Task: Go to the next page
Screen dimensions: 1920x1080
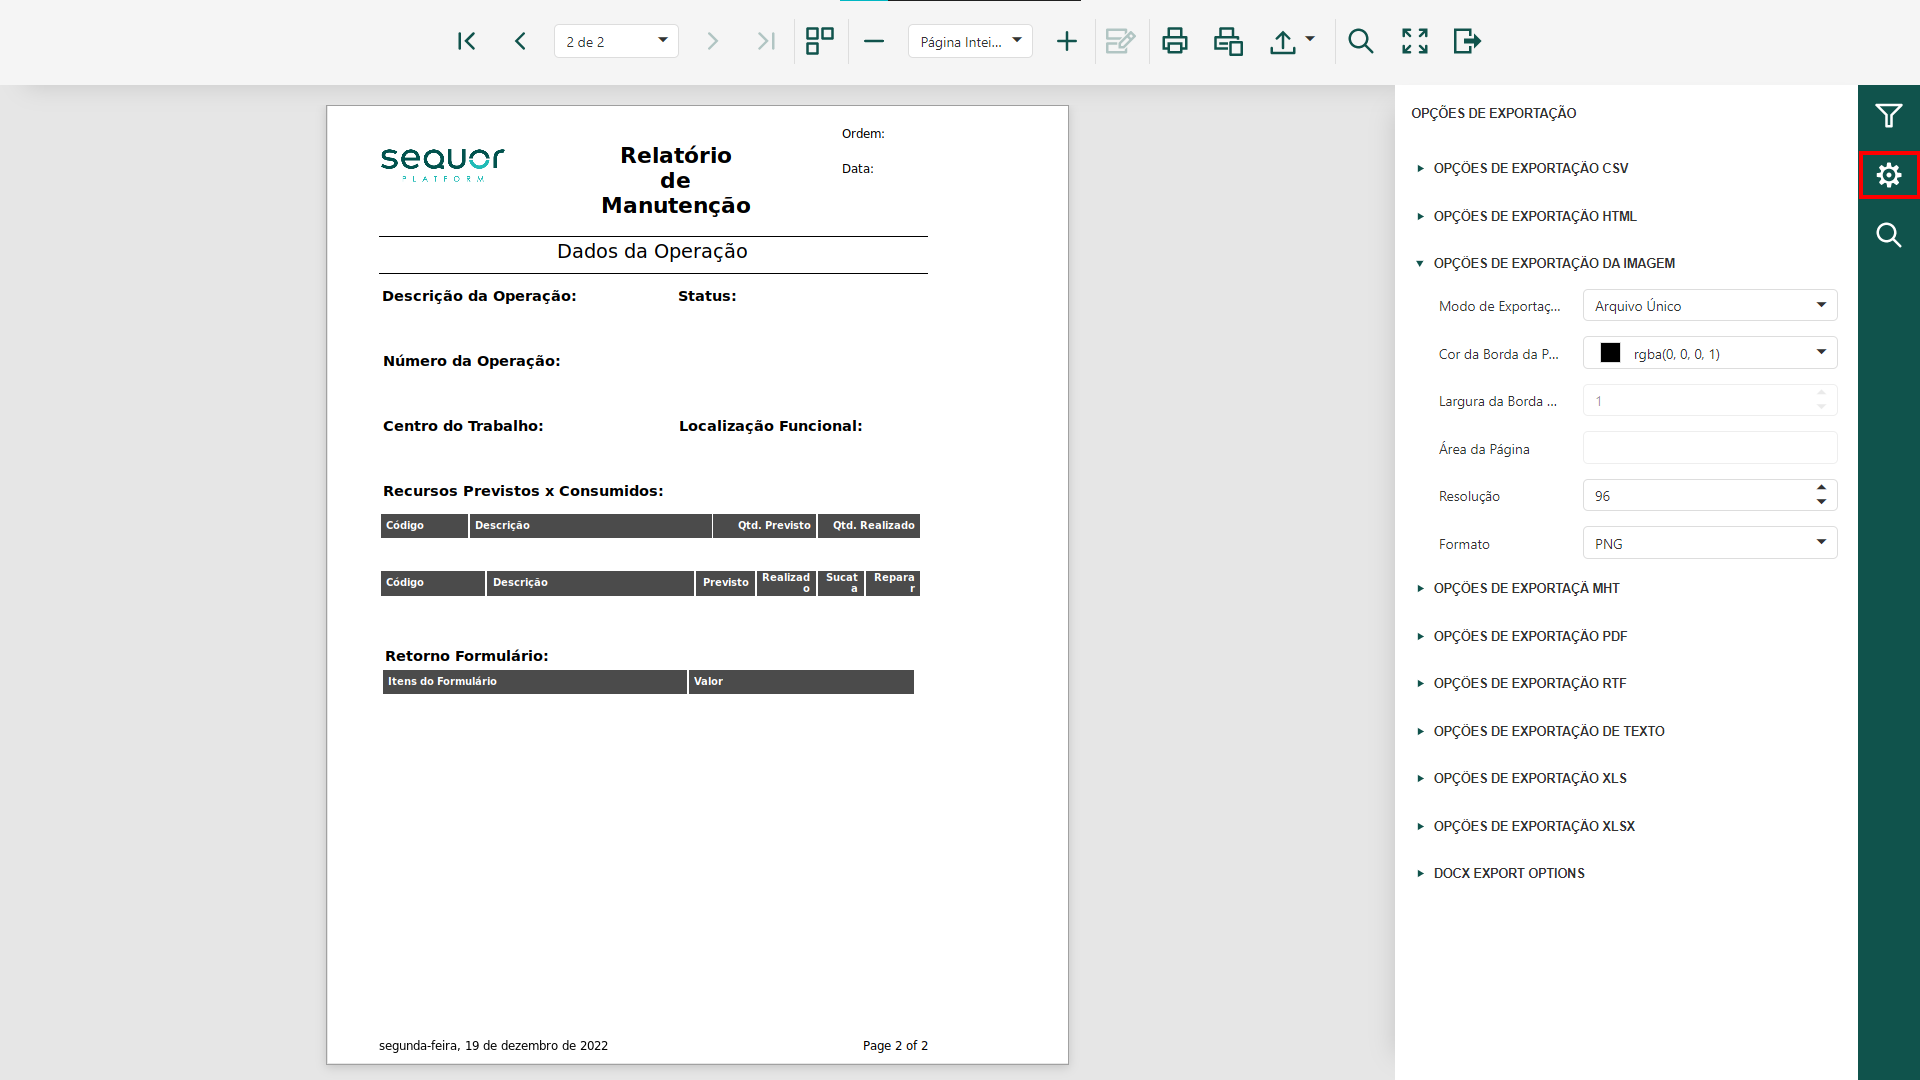Action: (x=712, y=41)
